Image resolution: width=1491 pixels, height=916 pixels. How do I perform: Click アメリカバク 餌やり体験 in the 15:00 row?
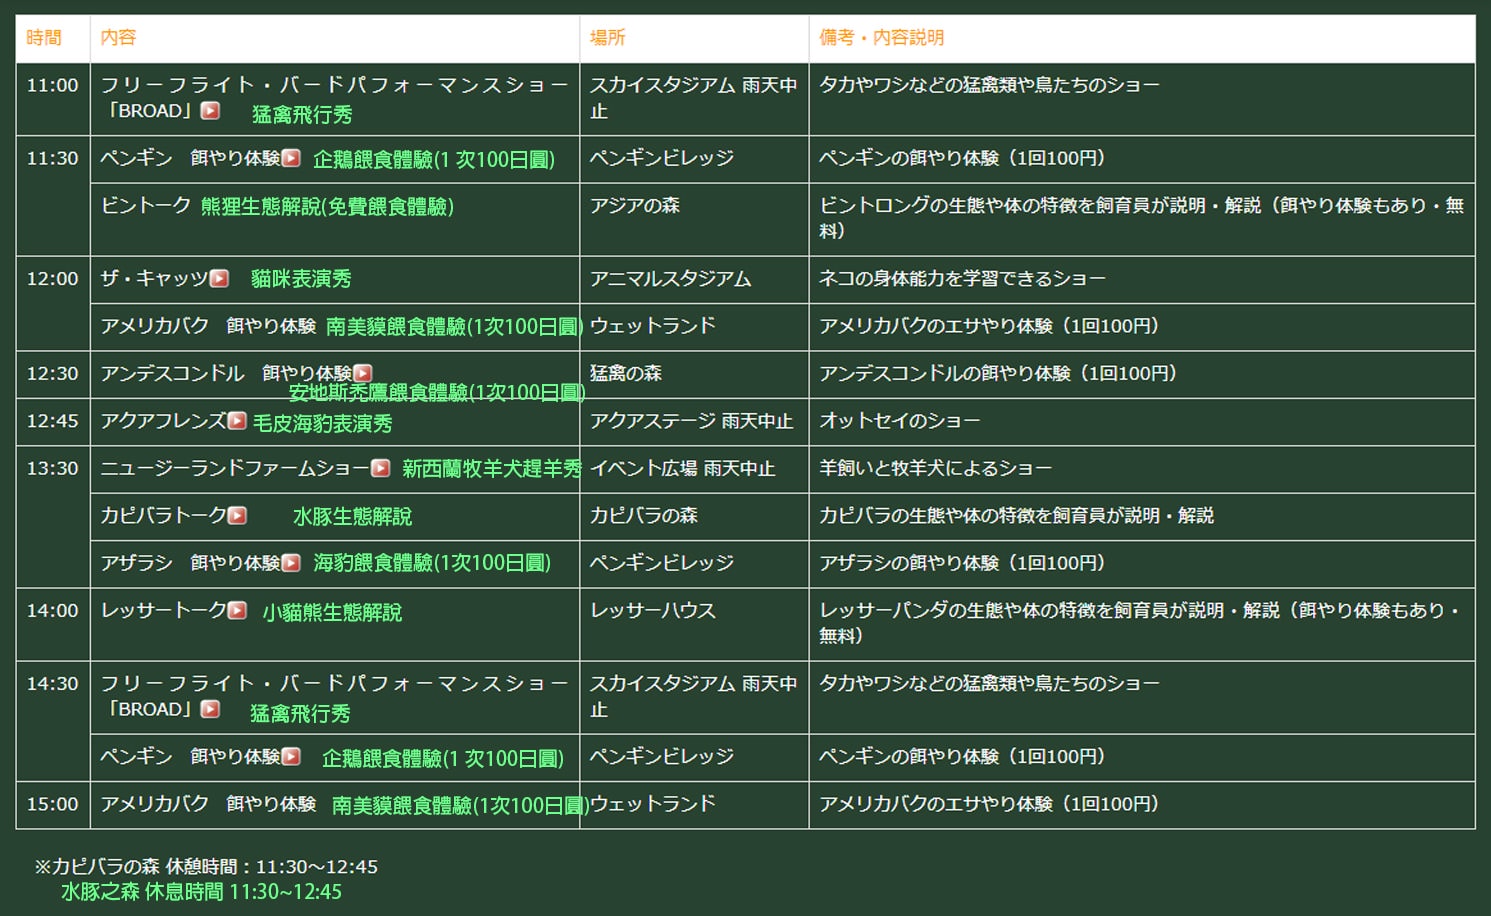point(208,804)
